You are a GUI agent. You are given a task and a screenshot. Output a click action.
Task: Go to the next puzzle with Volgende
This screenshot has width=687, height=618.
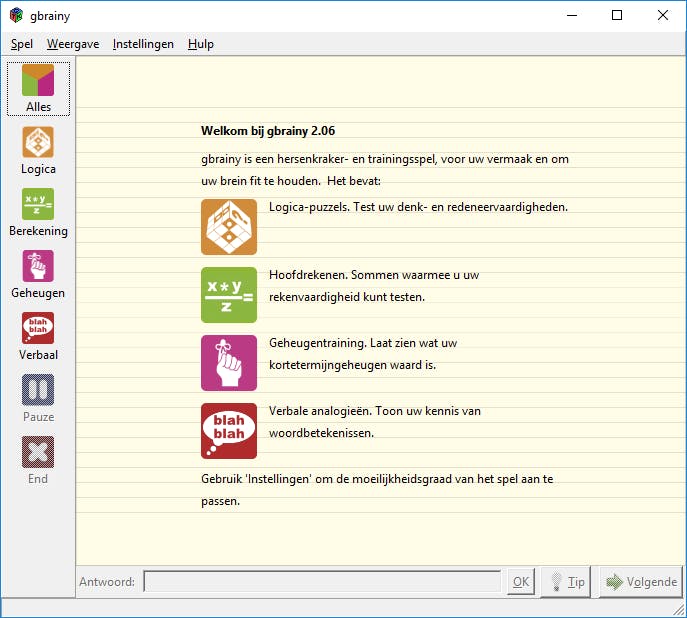coord(641,582)
